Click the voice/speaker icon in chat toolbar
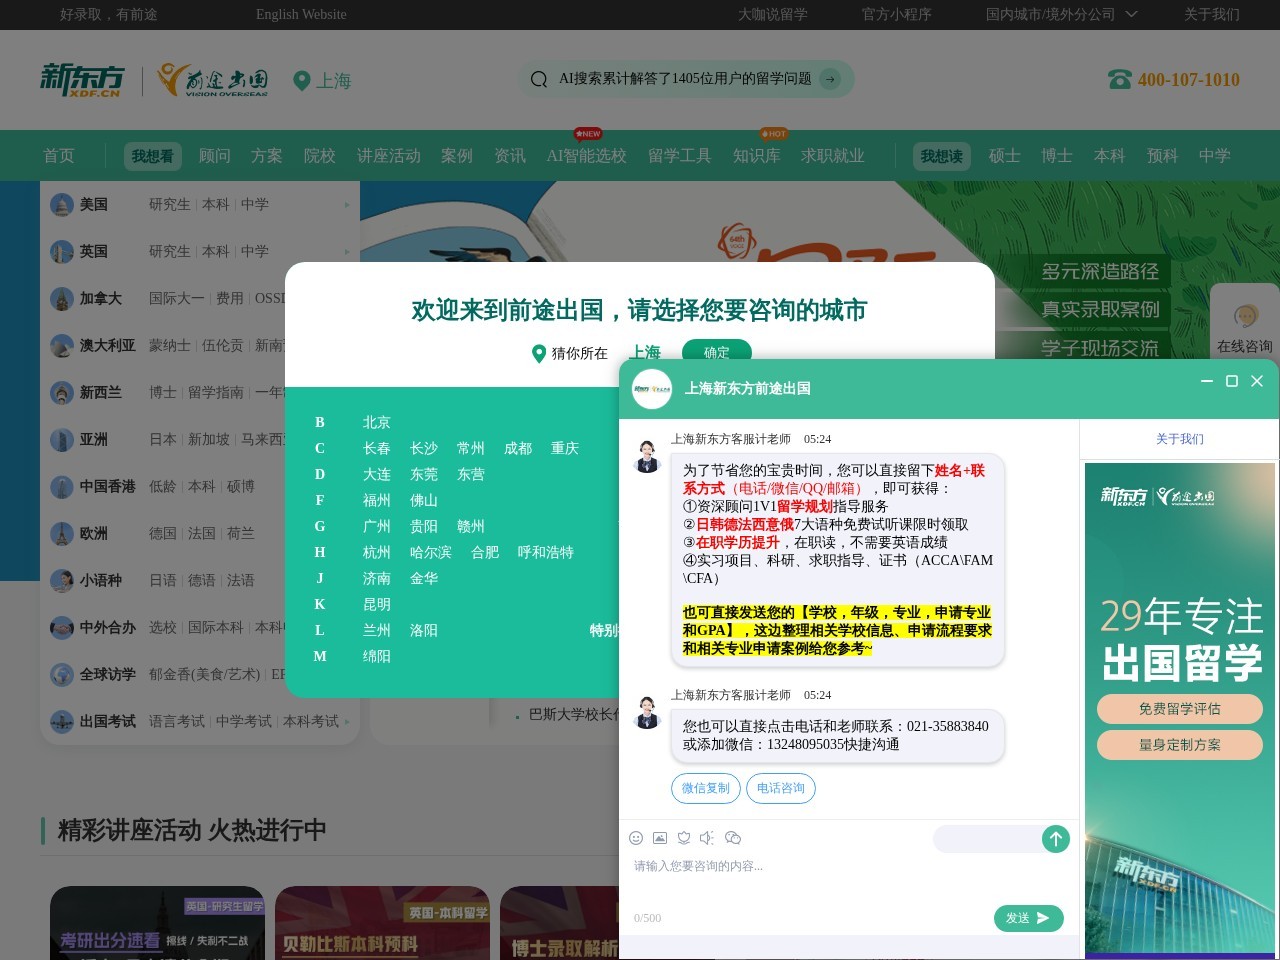Screen dimensions: 1280x960 (707, 838)
